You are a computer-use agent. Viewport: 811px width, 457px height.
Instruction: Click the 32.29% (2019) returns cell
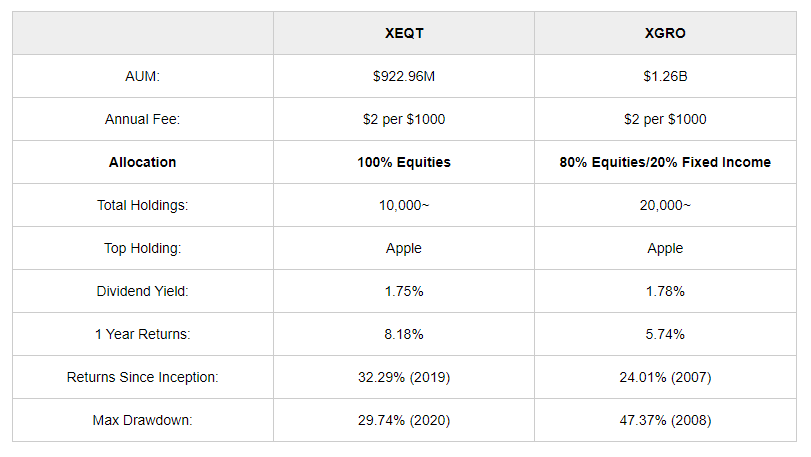(x=404, y=377)
